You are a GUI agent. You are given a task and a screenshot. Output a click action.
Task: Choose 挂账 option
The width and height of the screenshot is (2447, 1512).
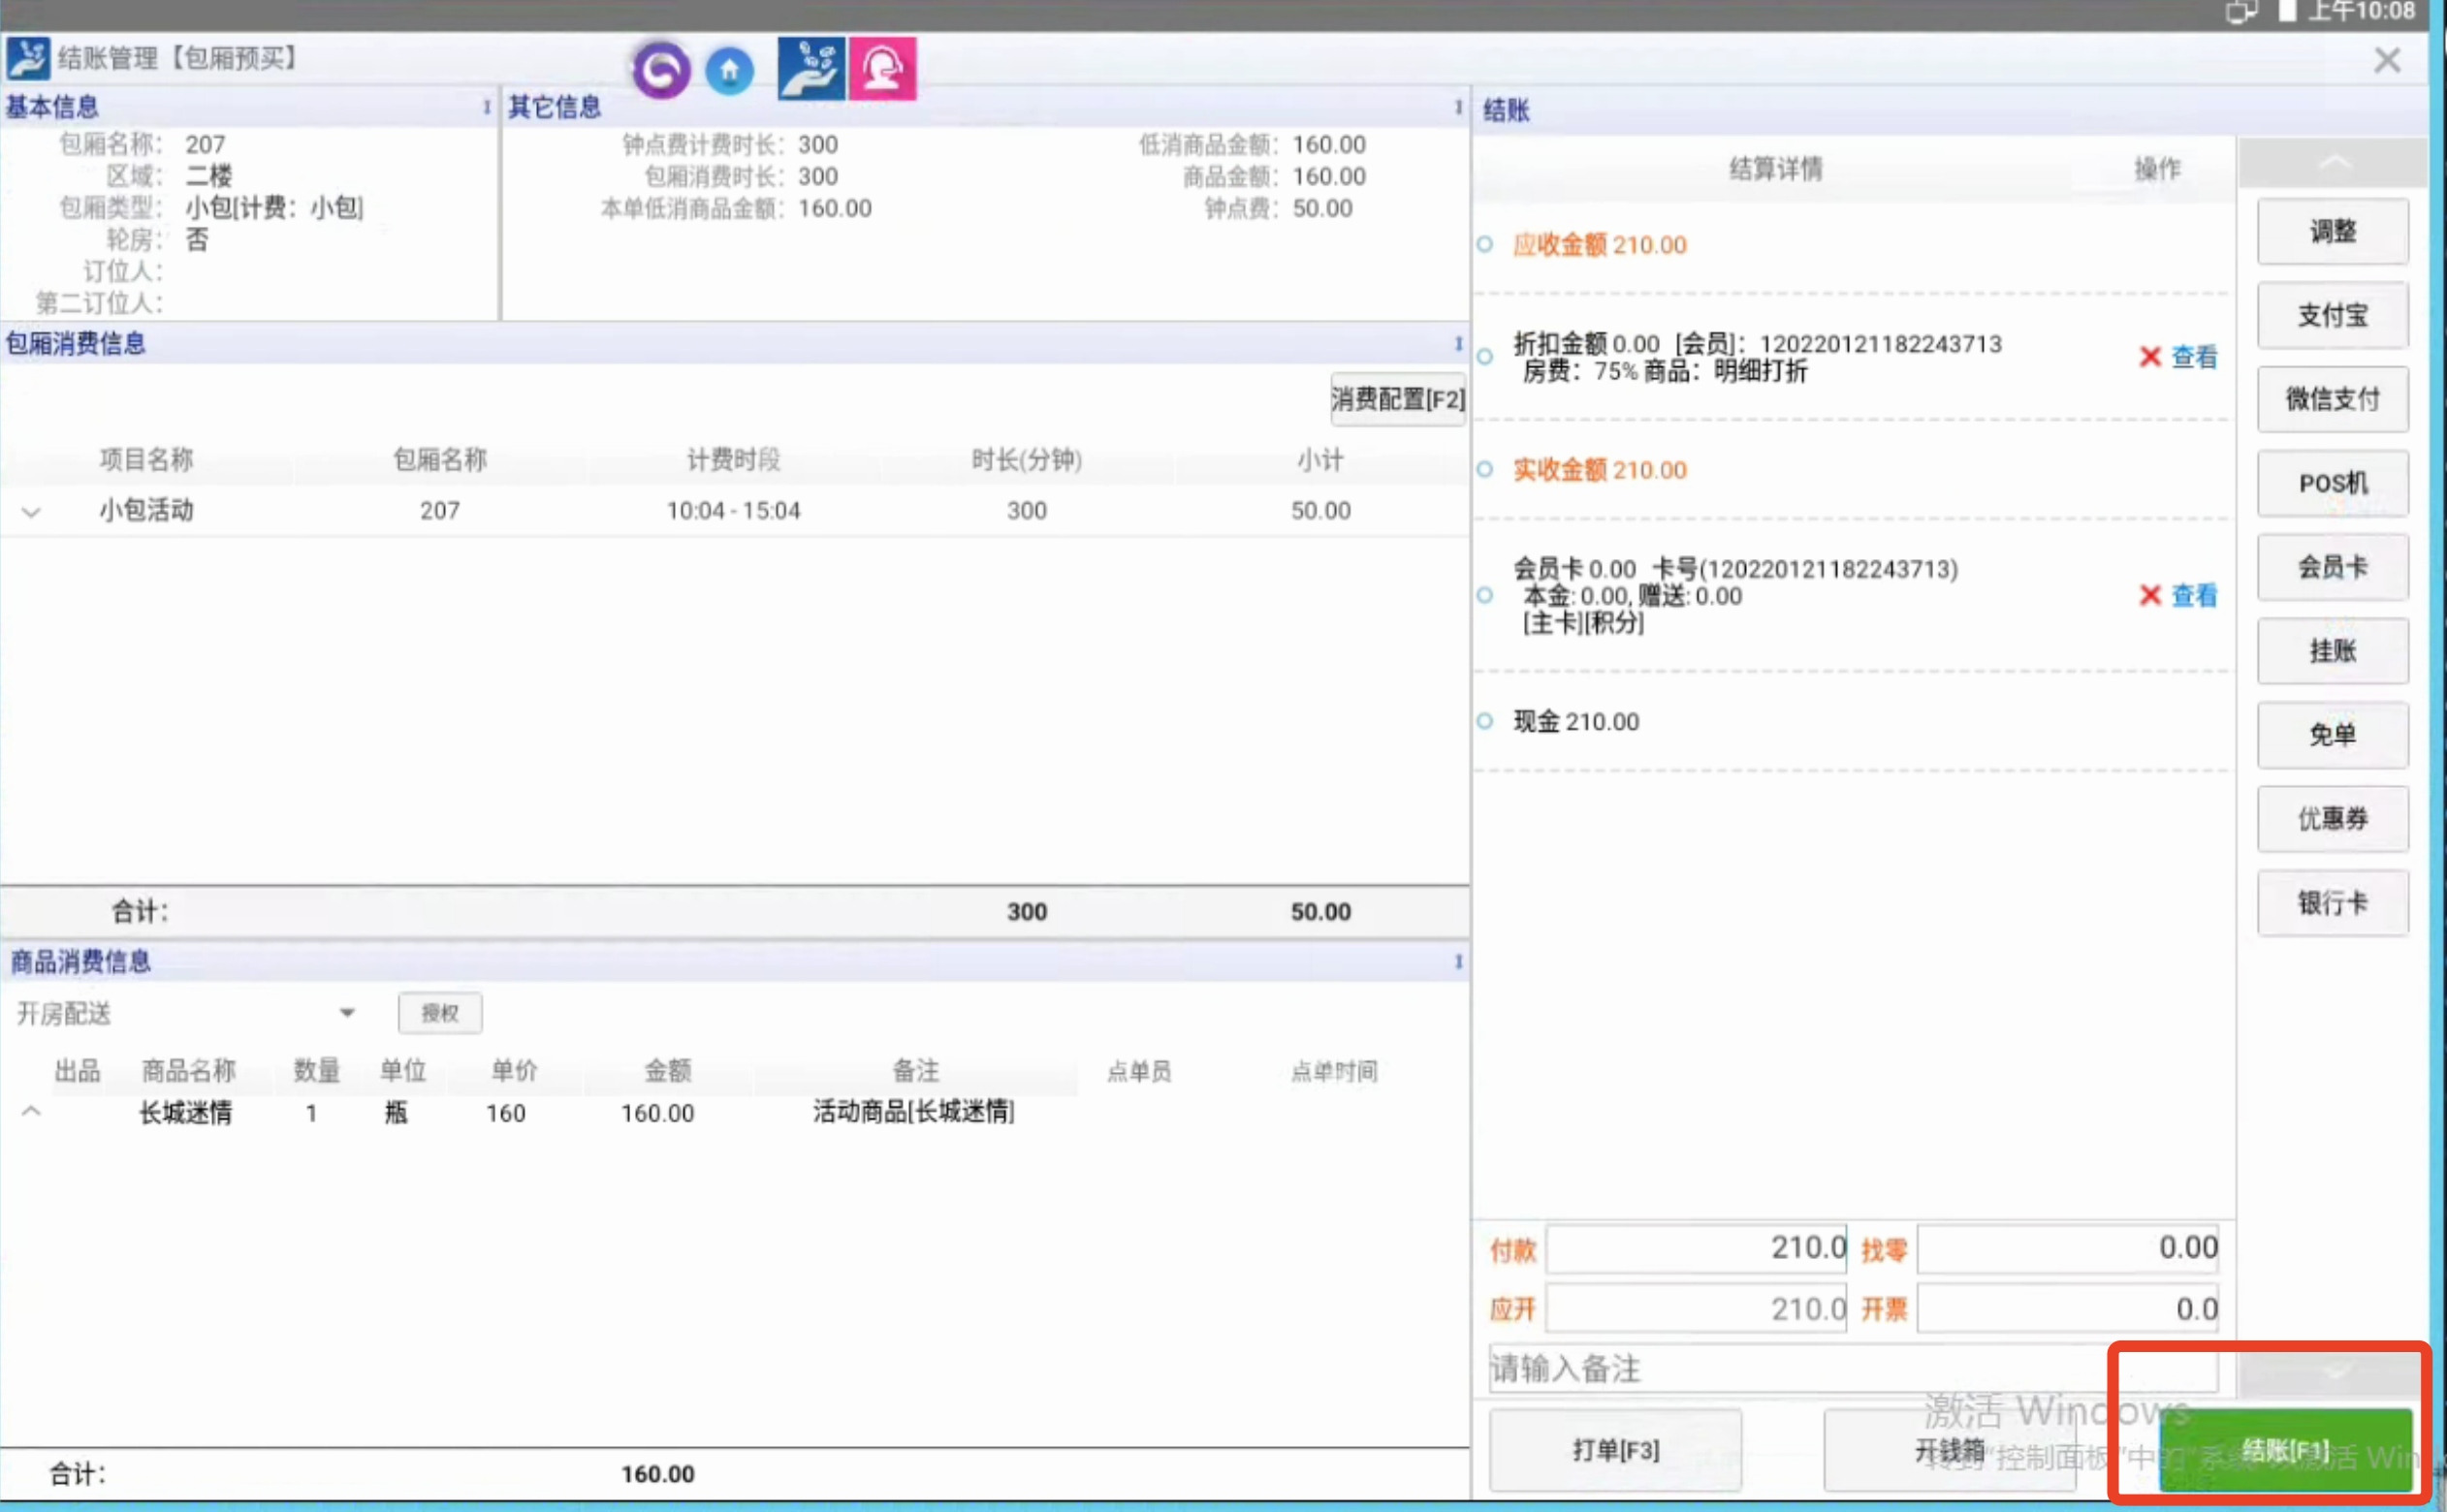click(x=2332, y=652)
